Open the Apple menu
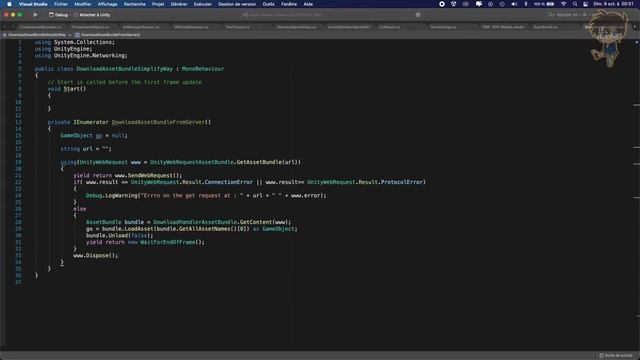640x360 pixels. 9,4
